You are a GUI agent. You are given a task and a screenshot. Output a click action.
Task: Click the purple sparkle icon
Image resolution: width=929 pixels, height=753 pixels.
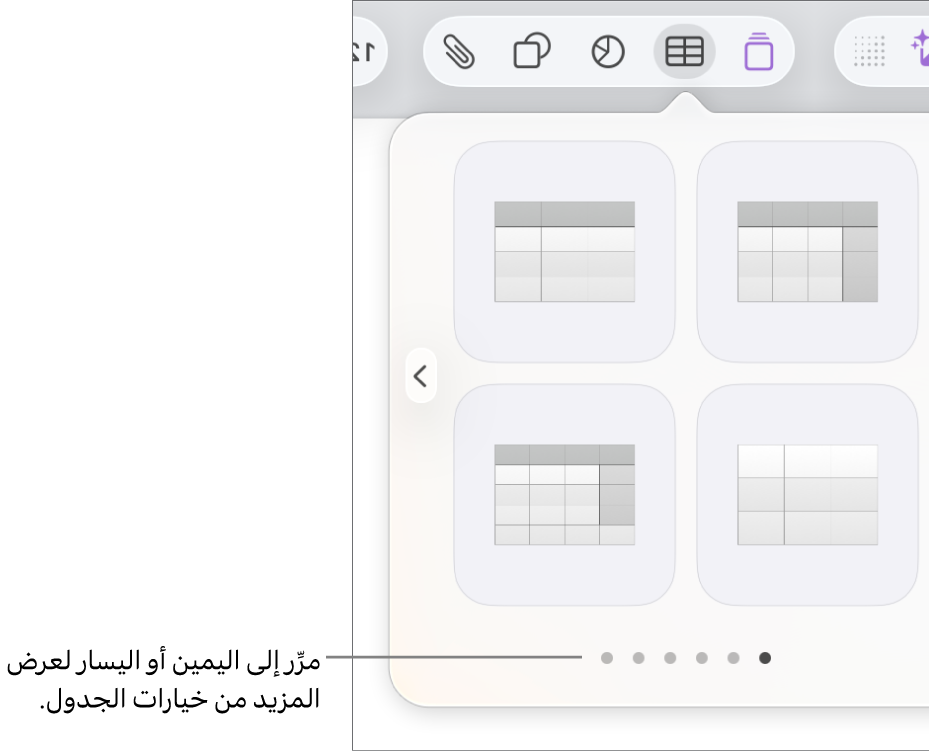click(920, 50)
